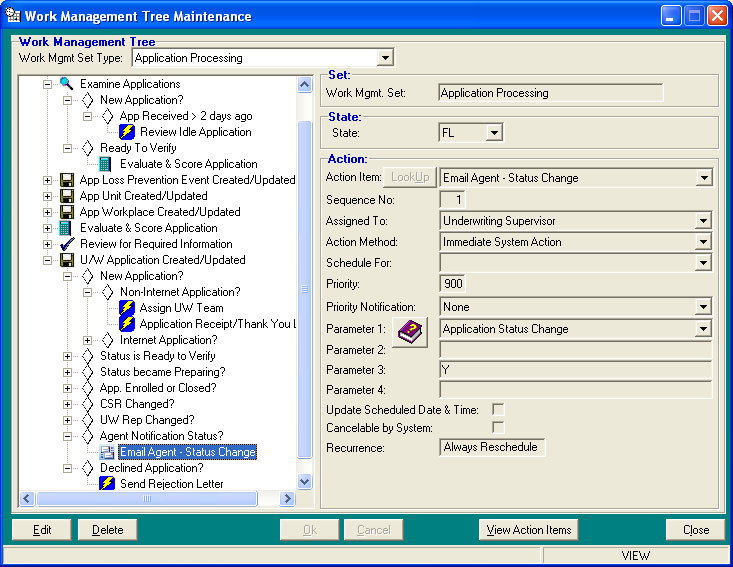Select Assign UW Team tree row
This screenshot has width=733, height=567.
point(181,308)
